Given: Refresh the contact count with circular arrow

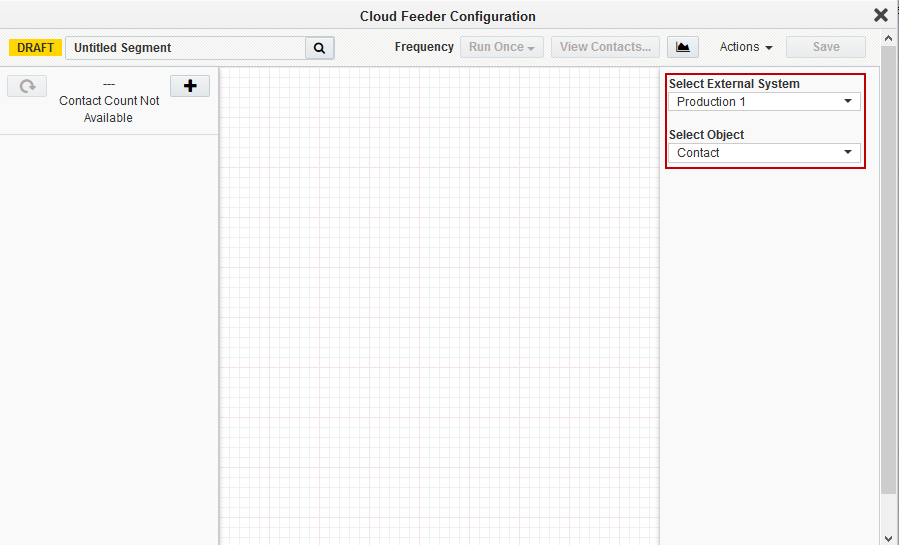Looking at the screenshot, I should [27, 86].
